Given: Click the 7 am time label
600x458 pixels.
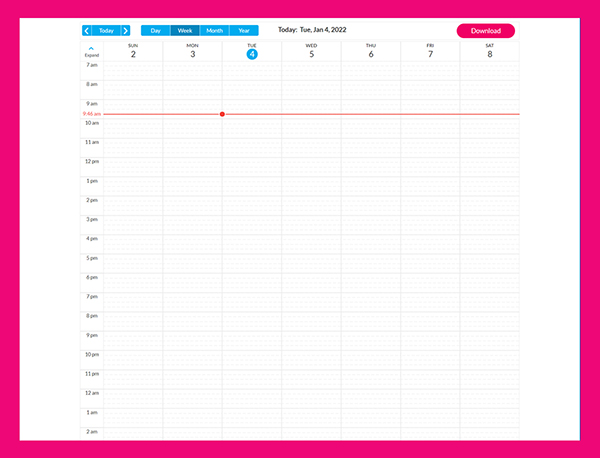Looking at the screenshot, I should (92, 65).
